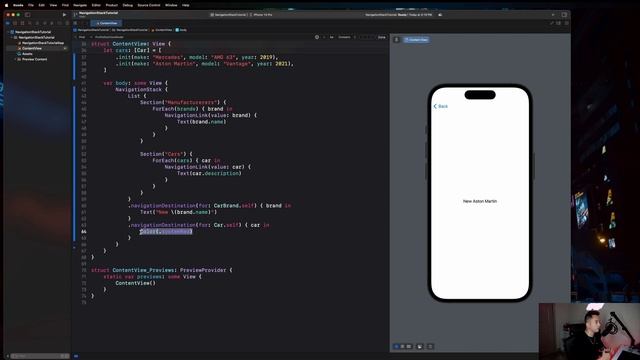Click the add plus button in toolbar
The height and width of the screenshot is (360, 640).
tap(553, 15)
